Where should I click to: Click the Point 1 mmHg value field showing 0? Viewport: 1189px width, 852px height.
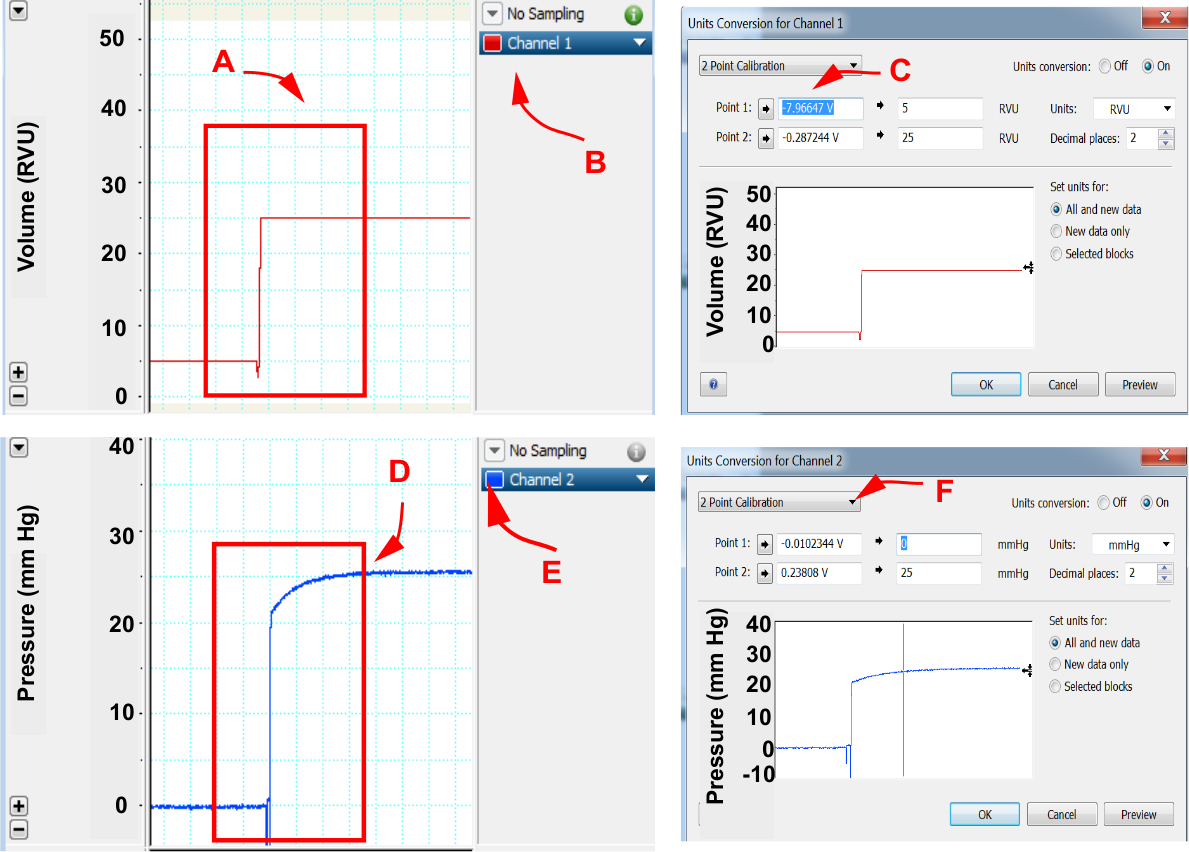[x=939, y=543]
